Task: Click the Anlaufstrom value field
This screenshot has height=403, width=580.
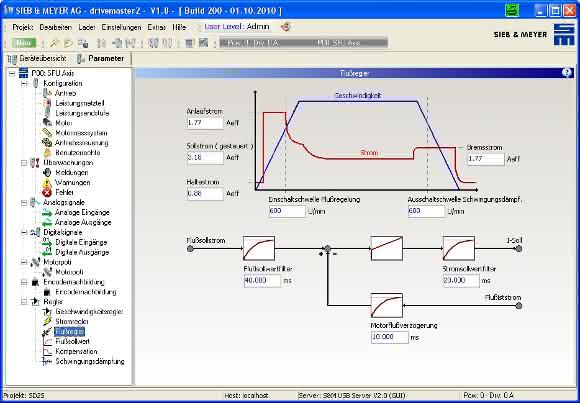Action: [205, 123]
